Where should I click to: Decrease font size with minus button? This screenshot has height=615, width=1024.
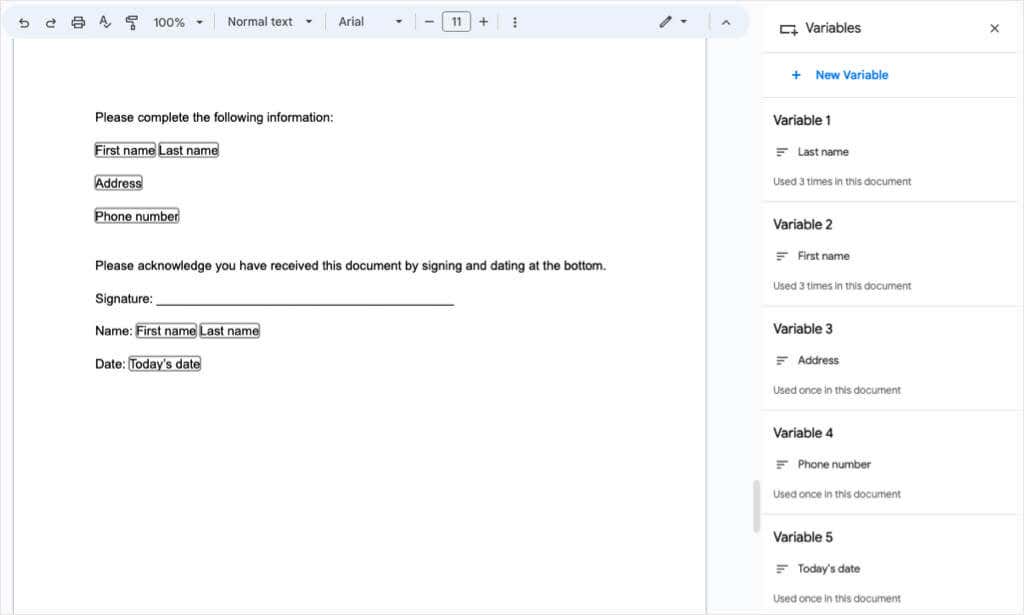[429, 22]
